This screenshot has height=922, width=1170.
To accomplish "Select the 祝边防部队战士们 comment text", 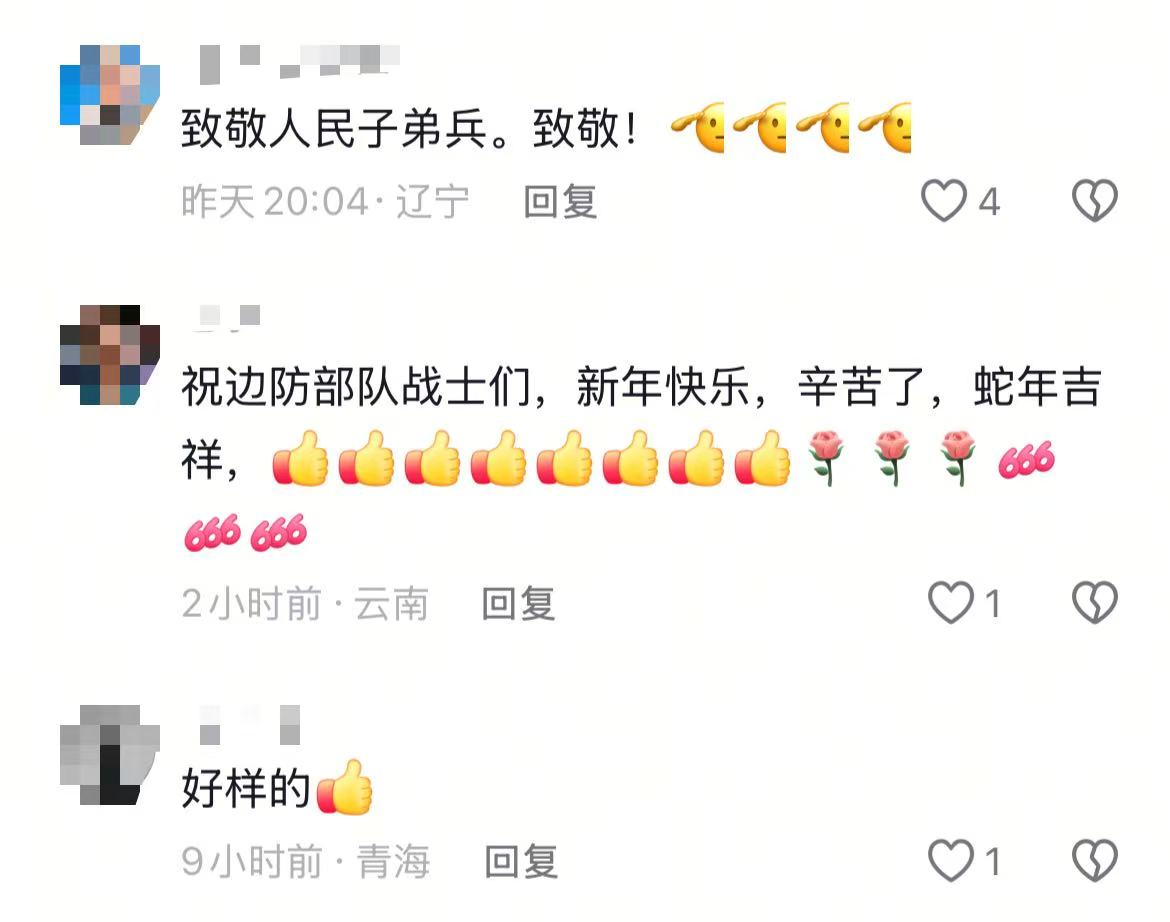I will coord(641,459).
